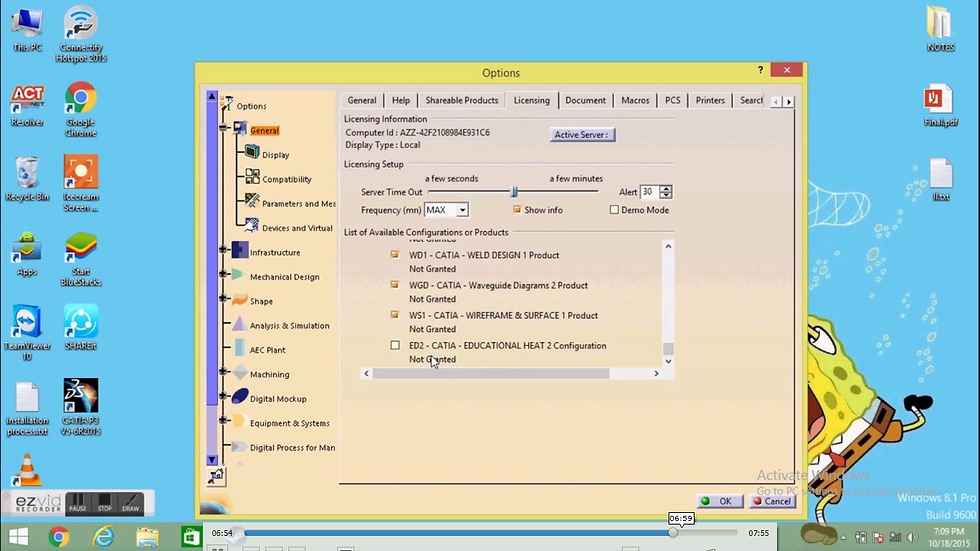The height and width of the screenshot is (551, 980).
Task: Expand the Mechanical Design tree node
Action: pyautogui.click(x=223, y=274)
